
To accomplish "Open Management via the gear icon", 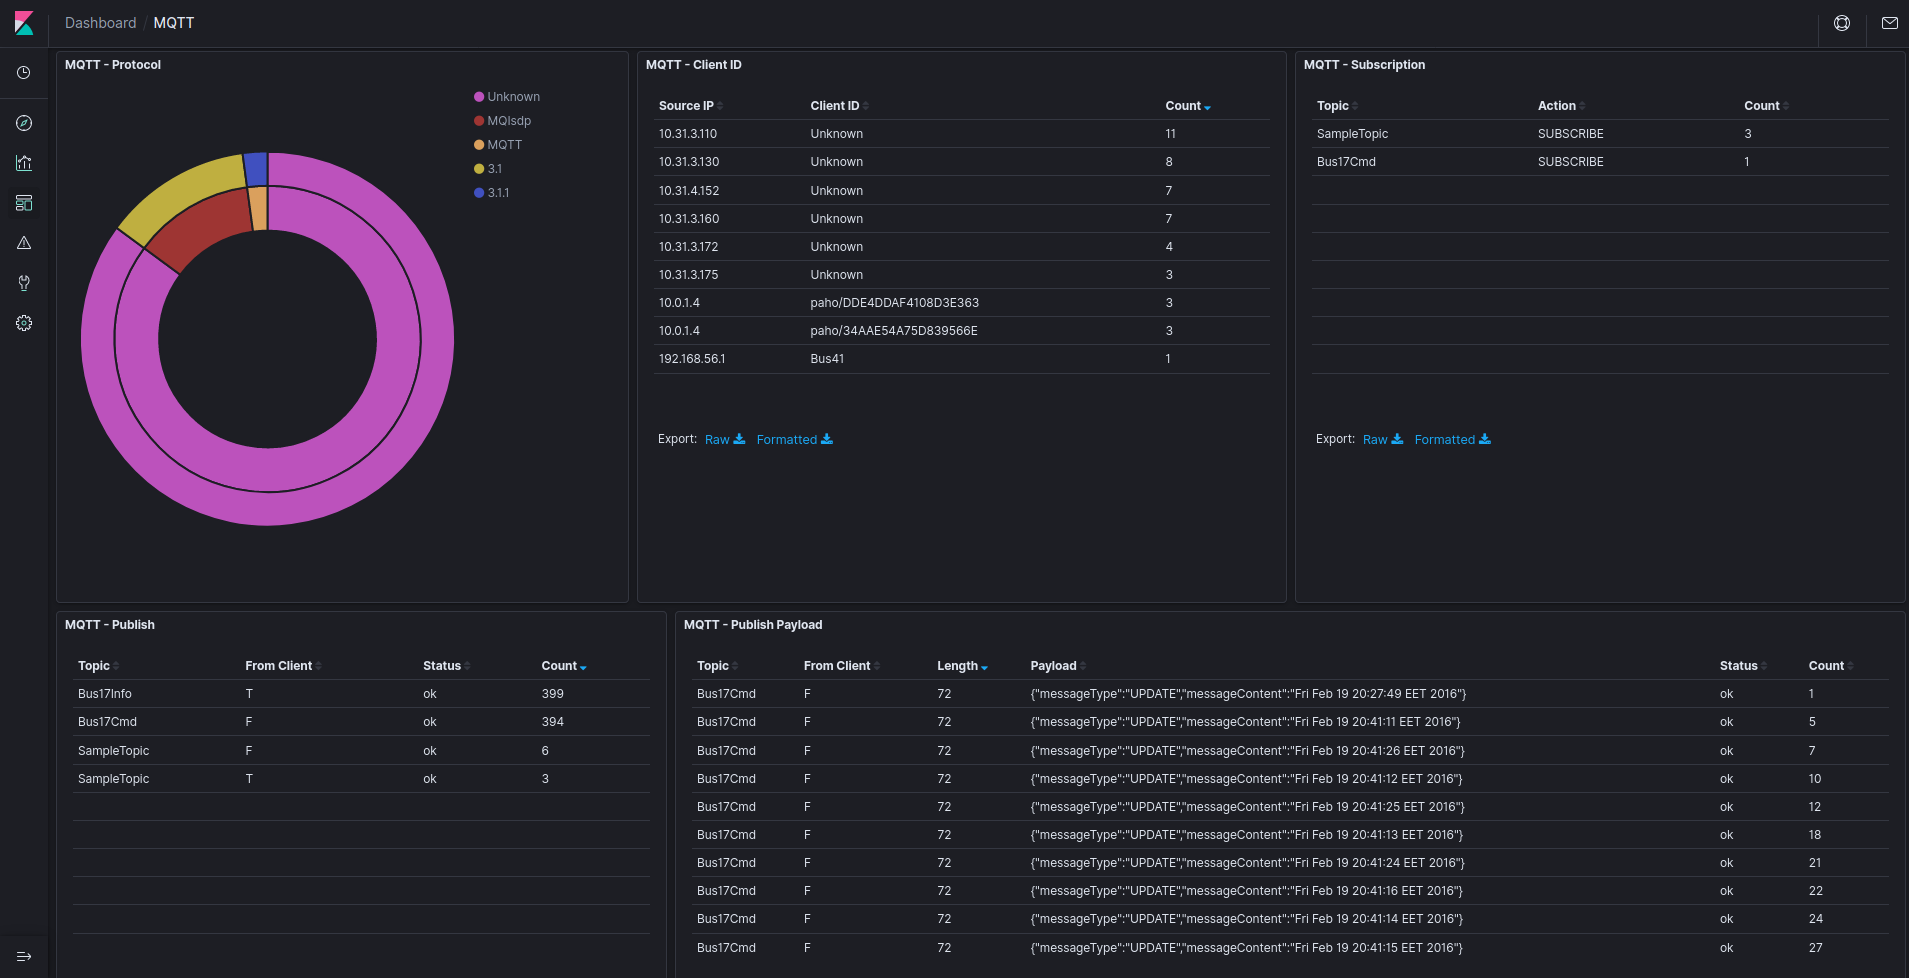I will pos(23,322).
